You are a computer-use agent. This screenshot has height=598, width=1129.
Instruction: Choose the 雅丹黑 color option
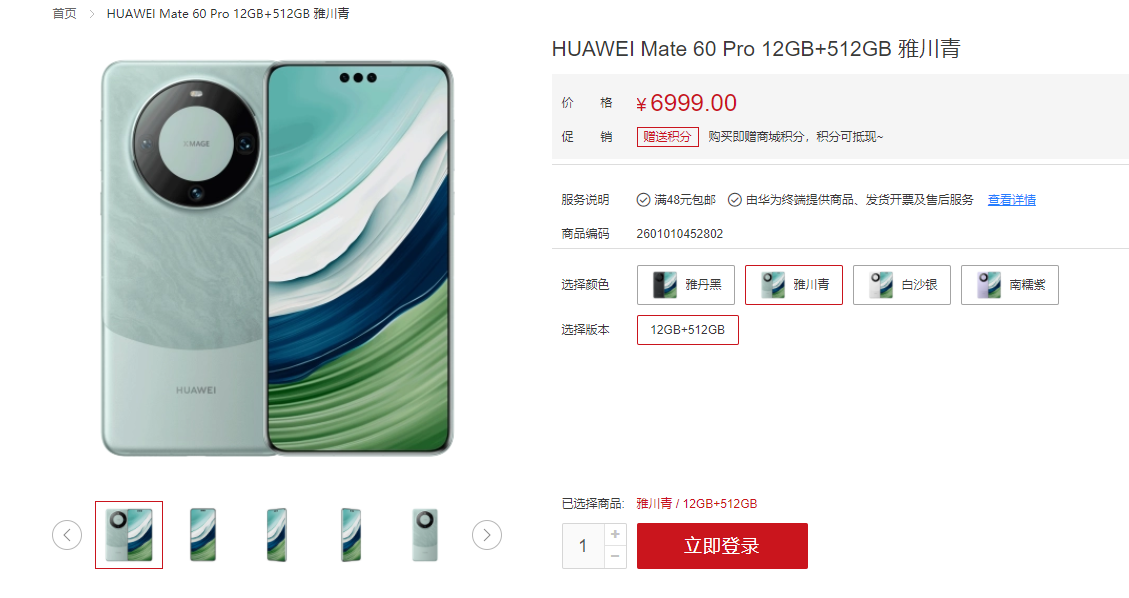click(x=685, y=285)
